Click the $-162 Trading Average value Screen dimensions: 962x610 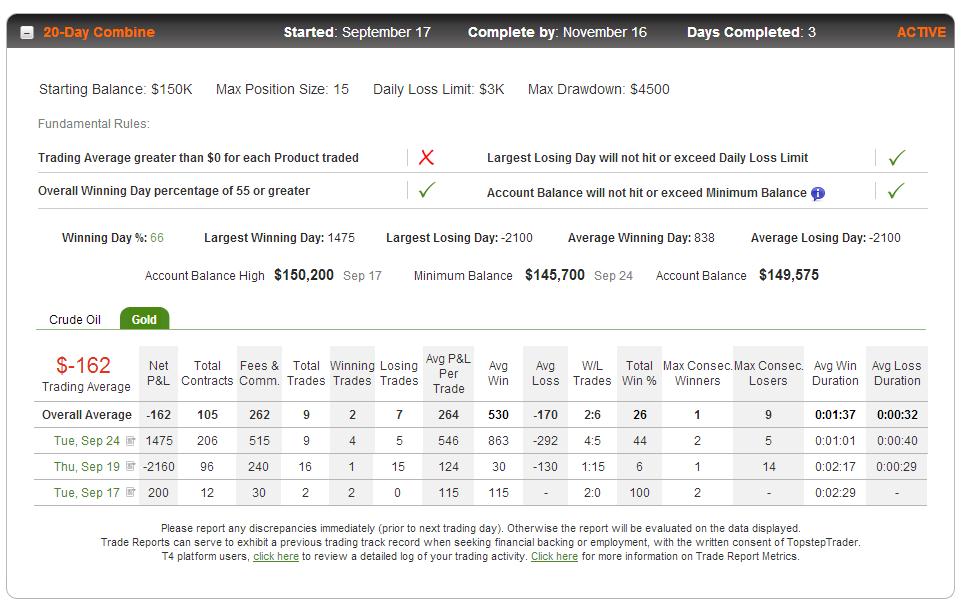[83, 365]
